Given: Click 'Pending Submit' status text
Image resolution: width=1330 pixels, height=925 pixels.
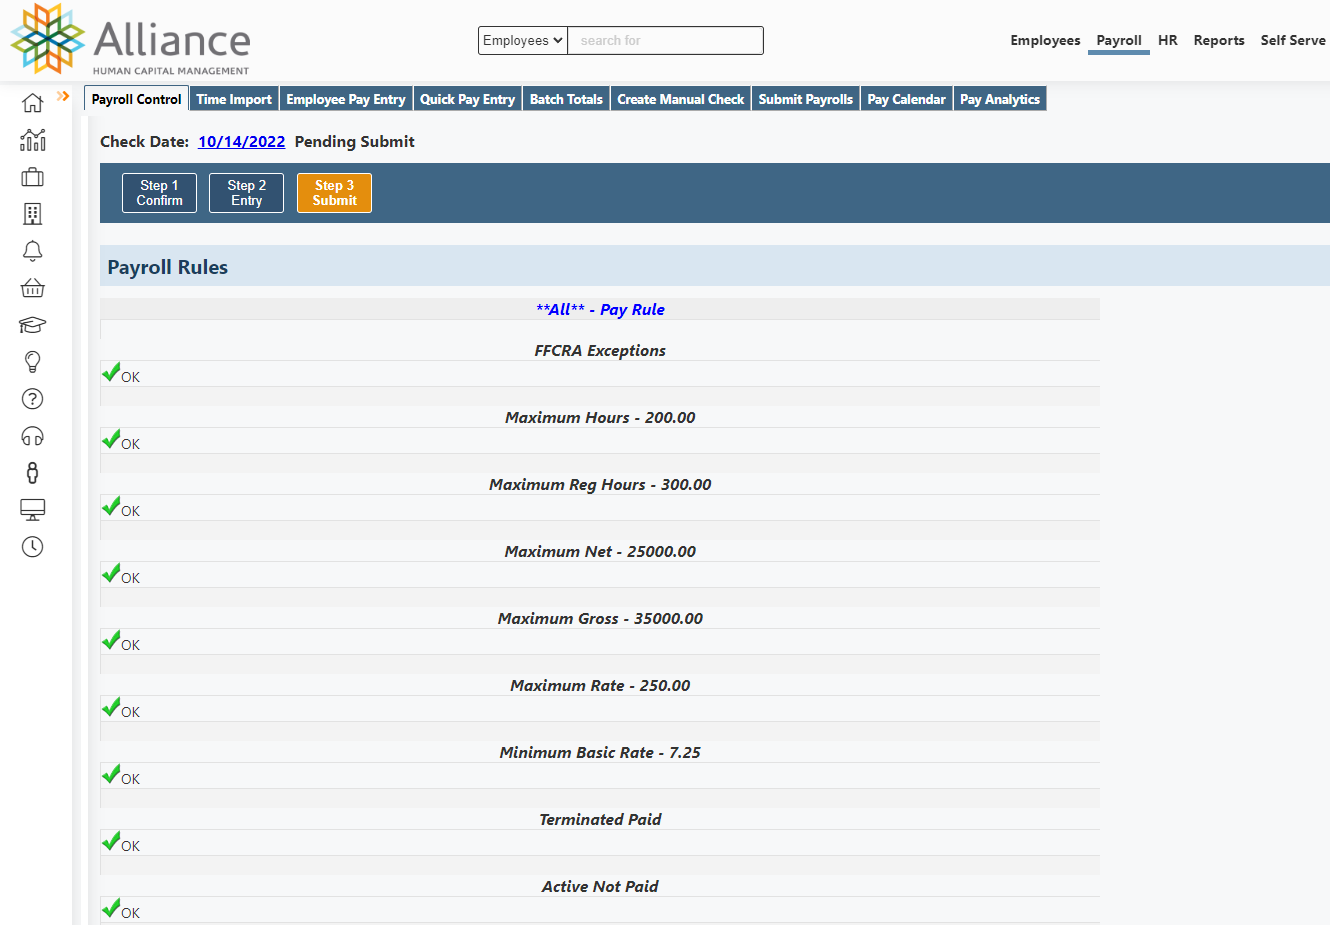Looking at the screenshot, I should tap(354, 142).
